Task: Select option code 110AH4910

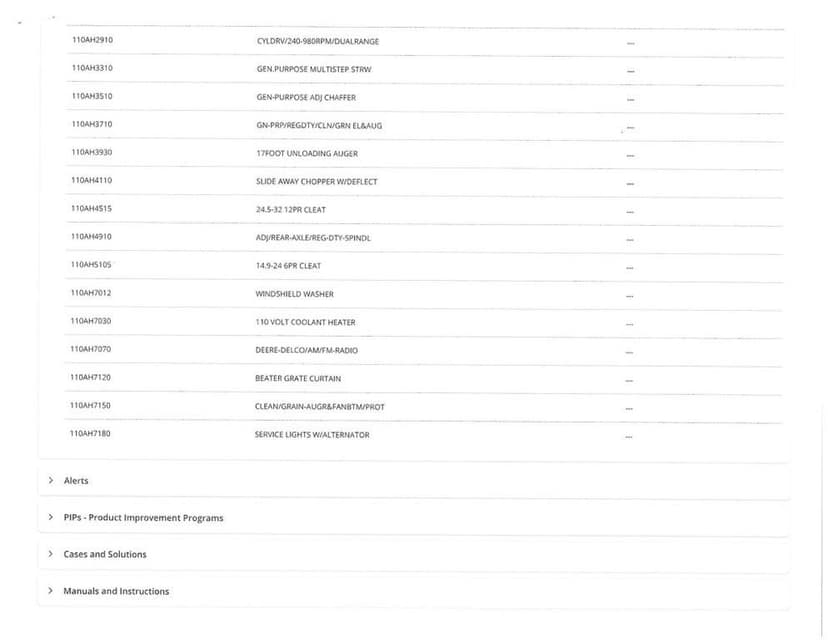Action: point(91,237)
